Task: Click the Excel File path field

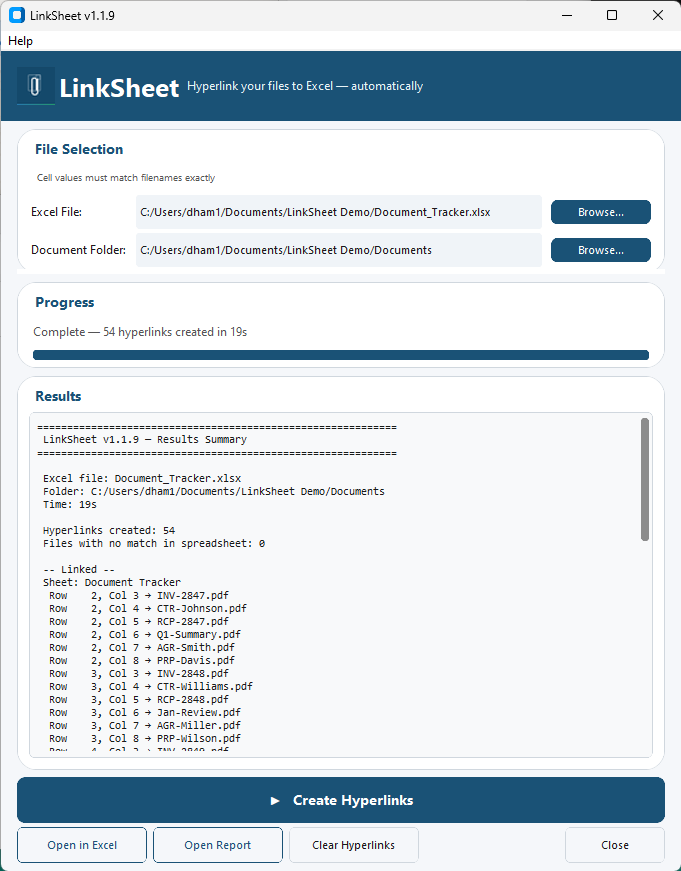Action: coord(339,212)
